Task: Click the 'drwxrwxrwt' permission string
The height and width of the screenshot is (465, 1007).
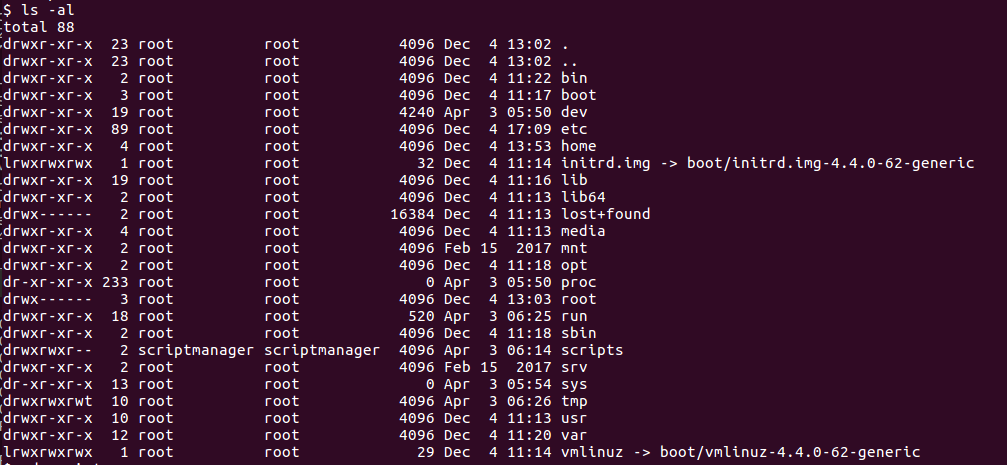Action: pos(48,401)
